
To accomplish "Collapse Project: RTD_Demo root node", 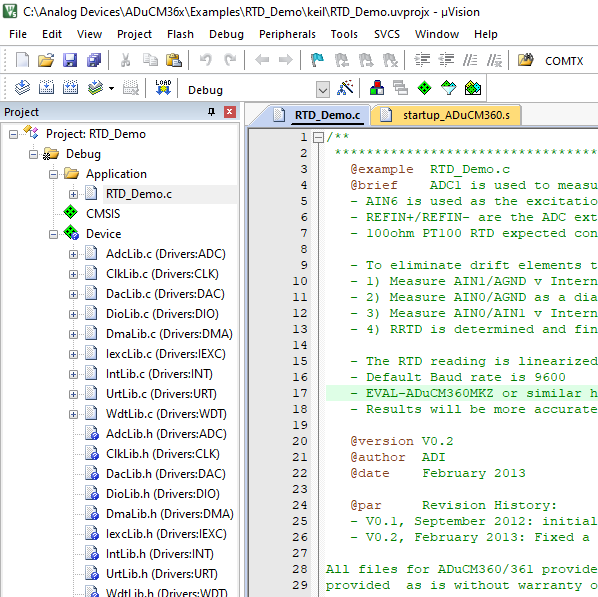I will pos(13,134).
